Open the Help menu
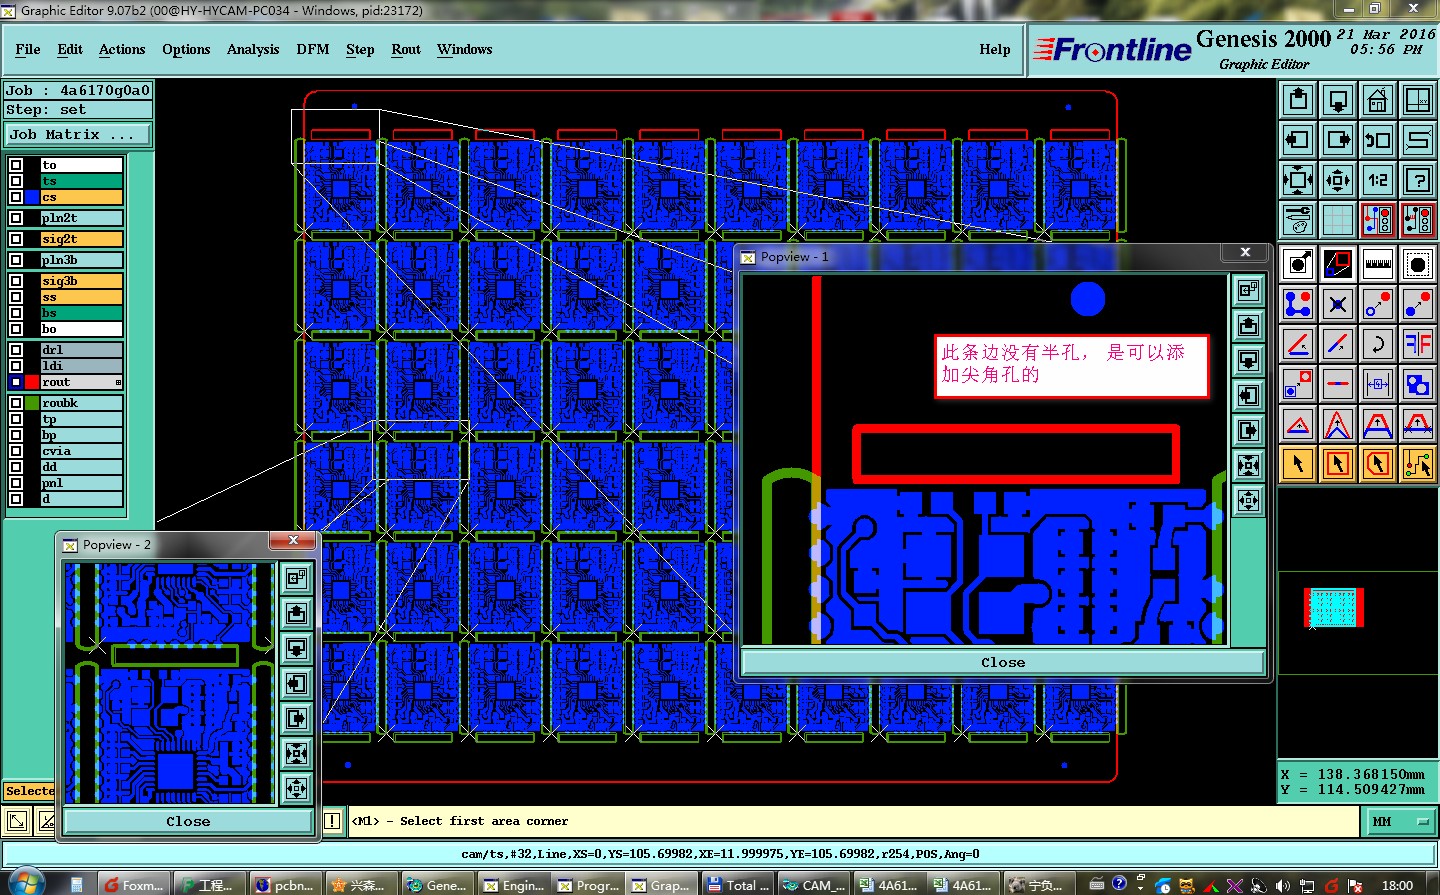The height and width of the screenshot is (895, 1440). [x=995, y=49]
